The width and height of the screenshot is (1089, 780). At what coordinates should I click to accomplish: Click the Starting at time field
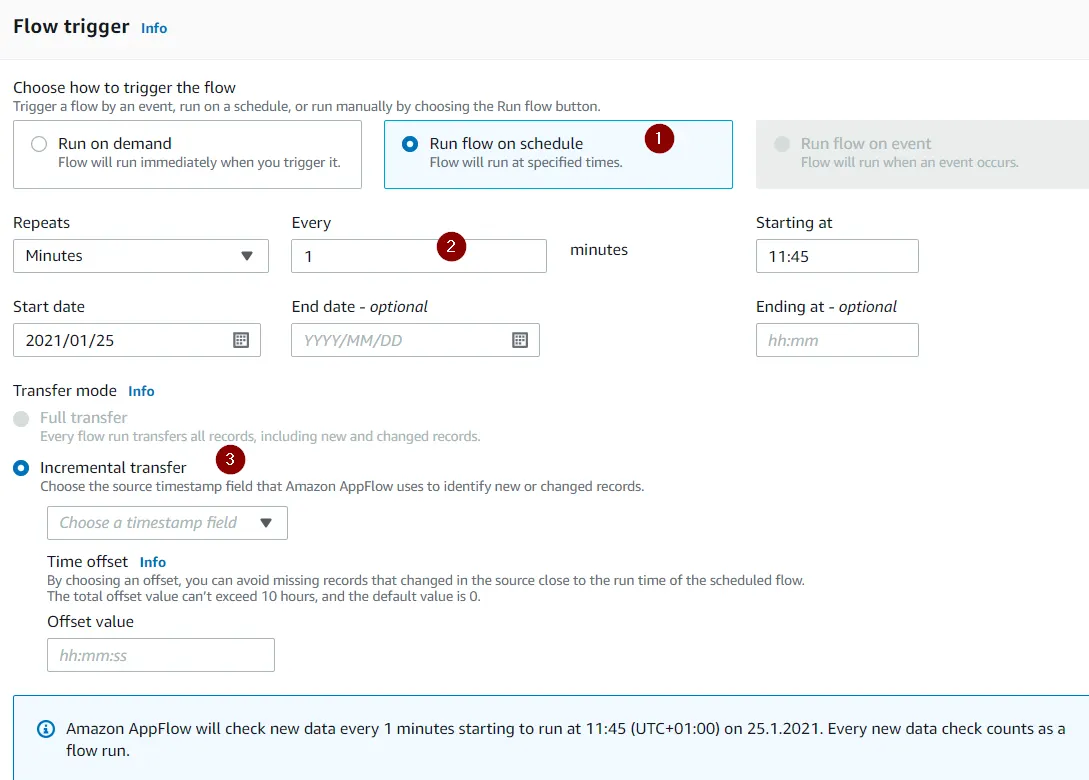[x=837, y=256]
